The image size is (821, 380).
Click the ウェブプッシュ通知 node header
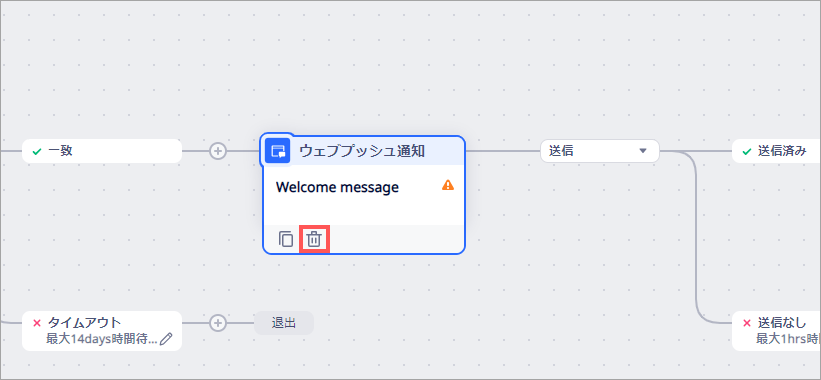click(363, 151)
